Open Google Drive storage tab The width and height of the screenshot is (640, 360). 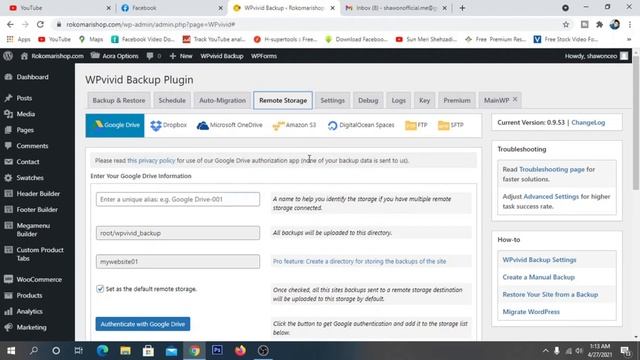coord(115,125)
